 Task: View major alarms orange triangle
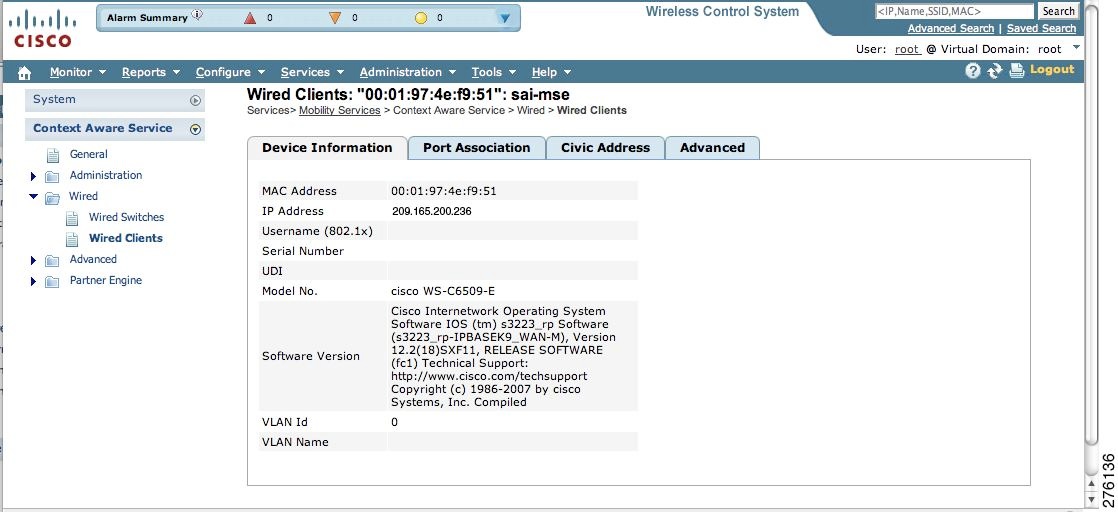[x=335, y=18]
